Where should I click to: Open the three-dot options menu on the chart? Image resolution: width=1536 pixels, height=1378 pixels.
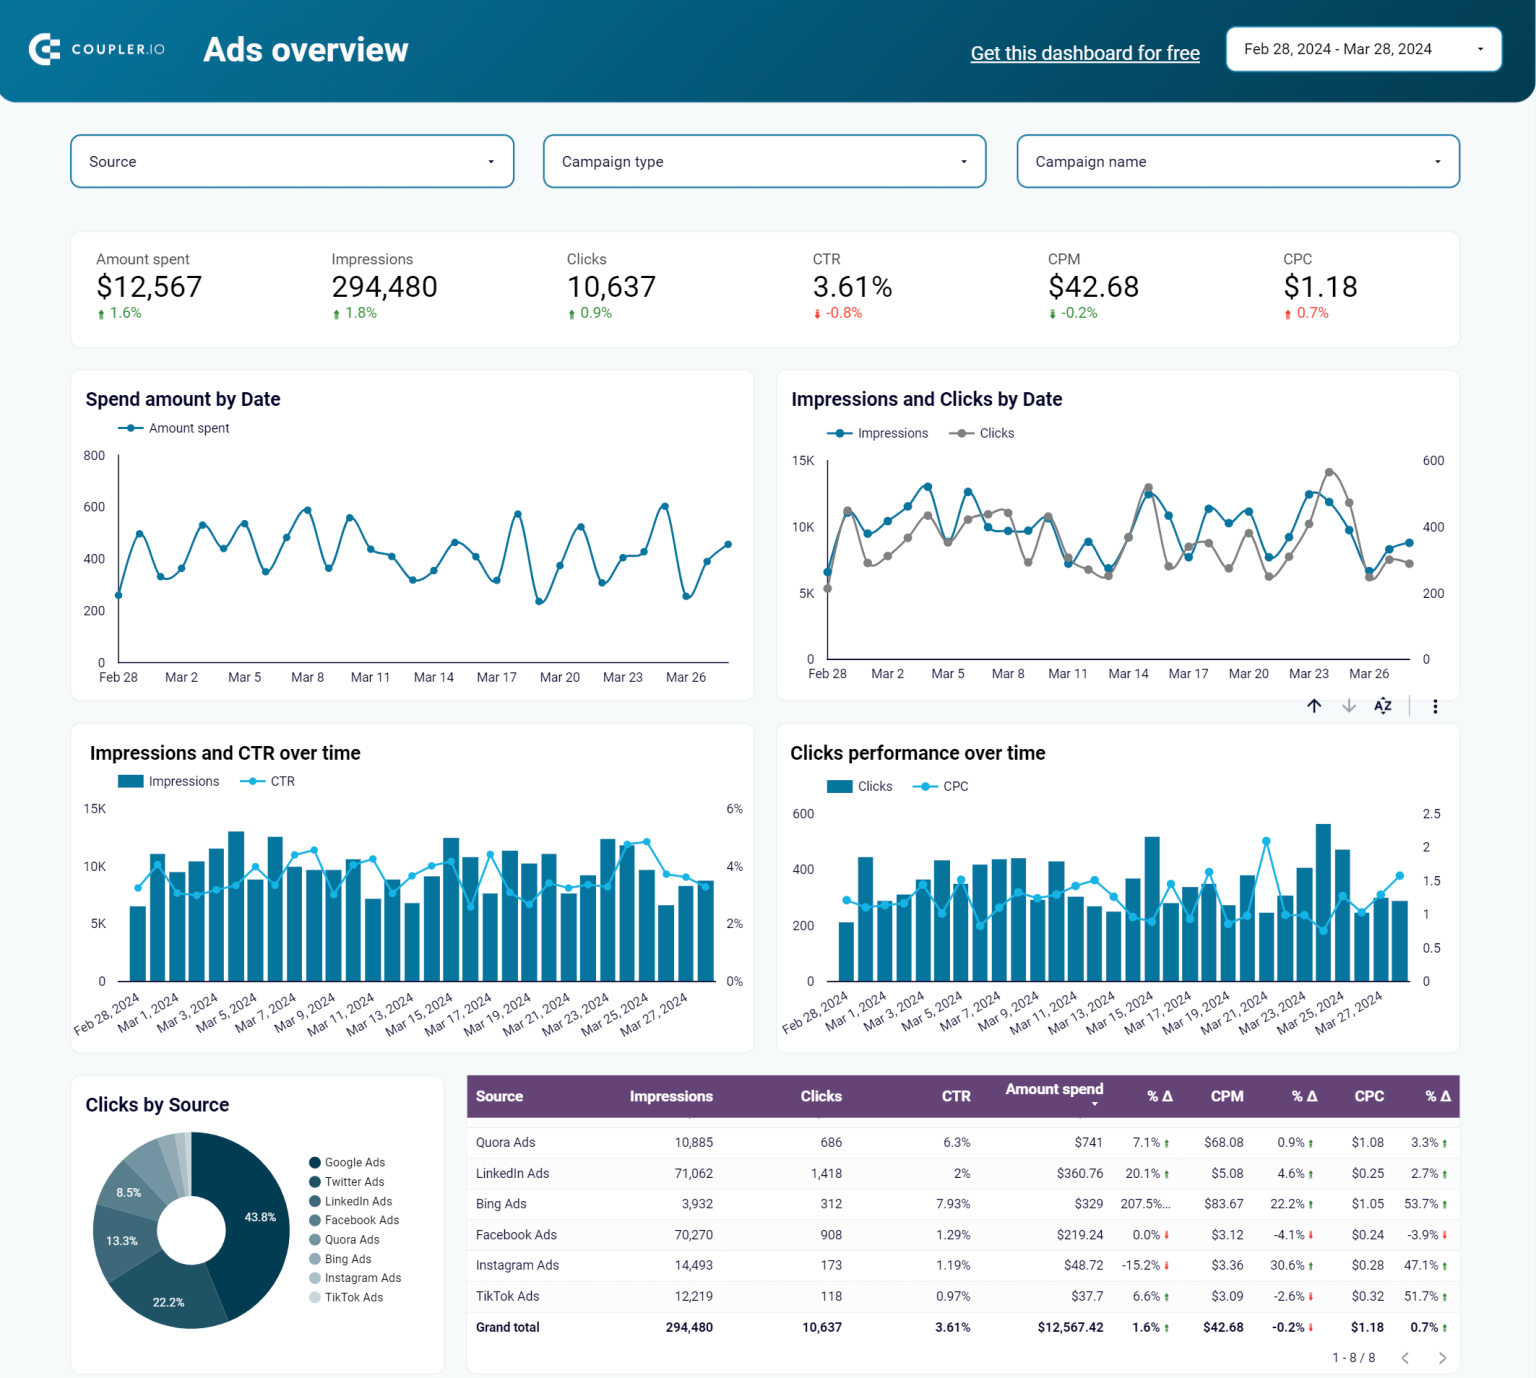1435,705
